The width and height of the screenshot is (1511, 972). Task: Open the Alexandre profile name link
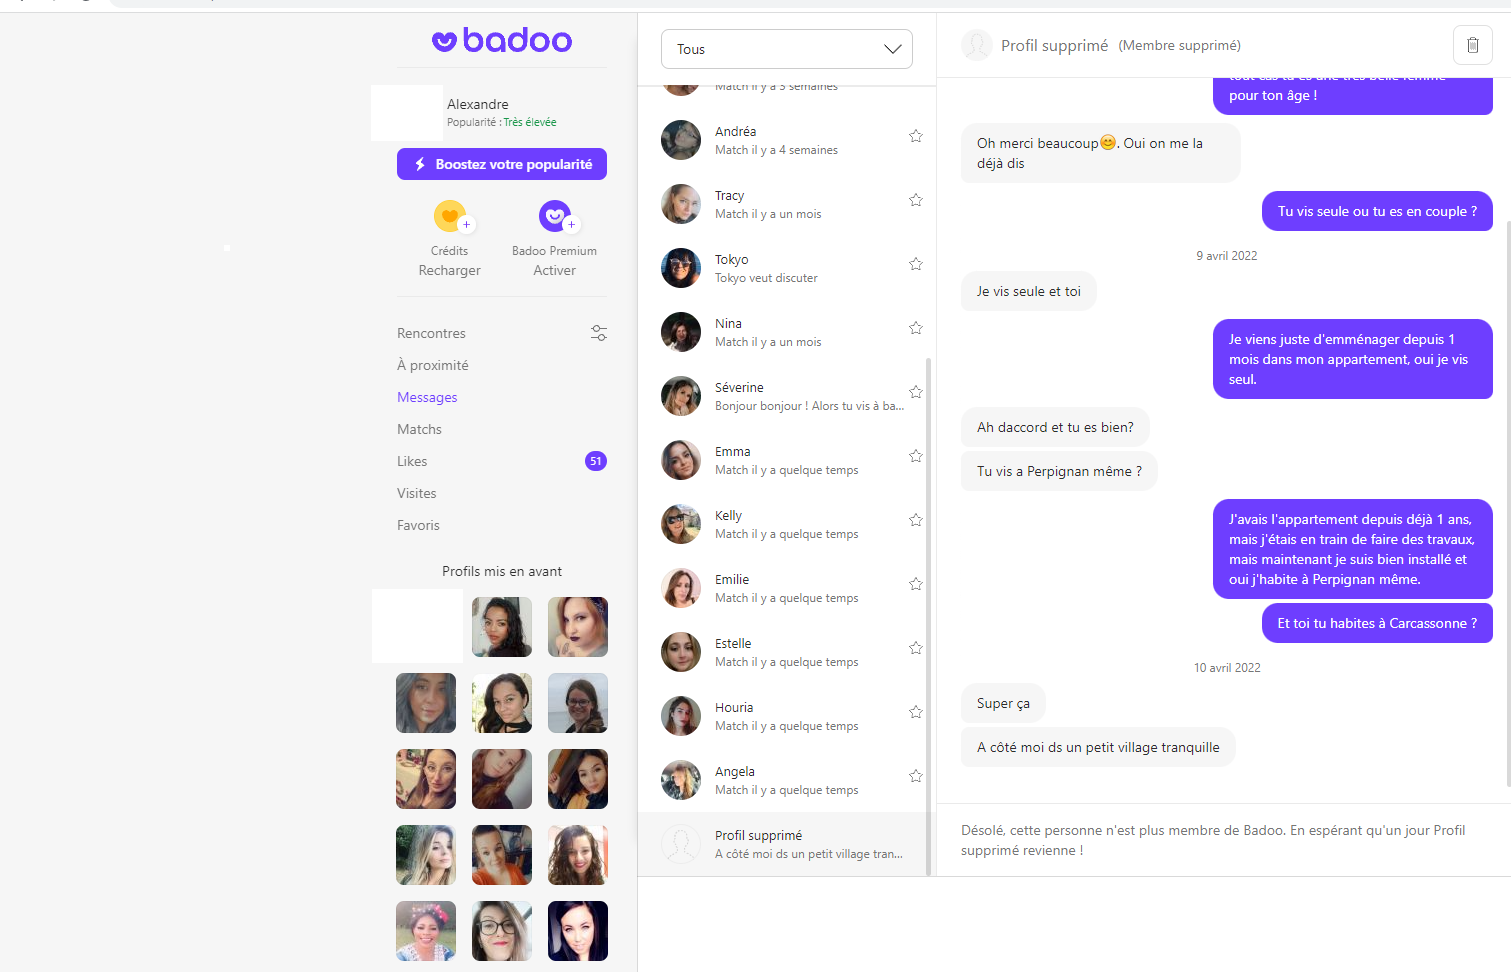coord(478,104)
